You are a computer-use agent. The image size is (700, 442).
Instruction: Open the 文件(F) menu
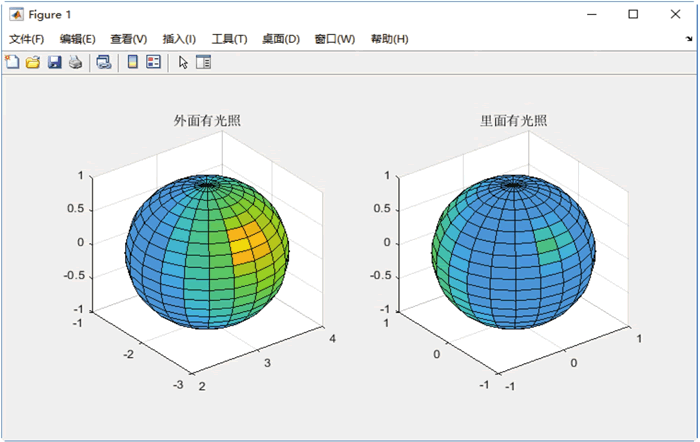(x=26, y=39)
